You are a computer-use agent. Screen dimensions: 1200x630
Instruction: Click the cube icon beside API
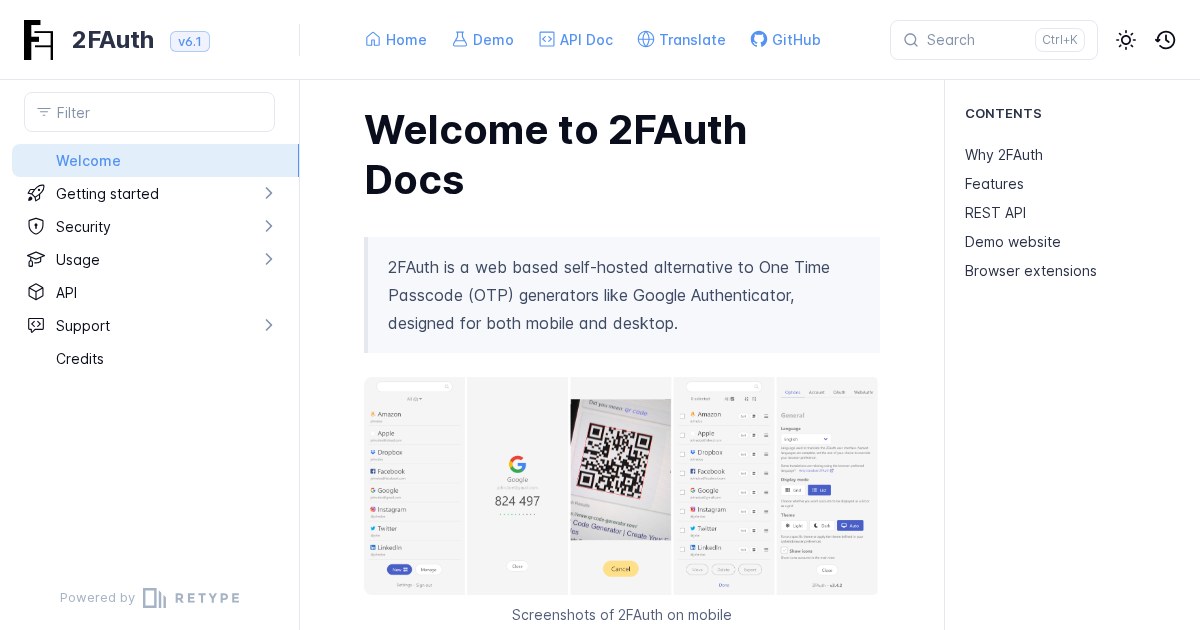pyautogui.click(x=36, y=292)
